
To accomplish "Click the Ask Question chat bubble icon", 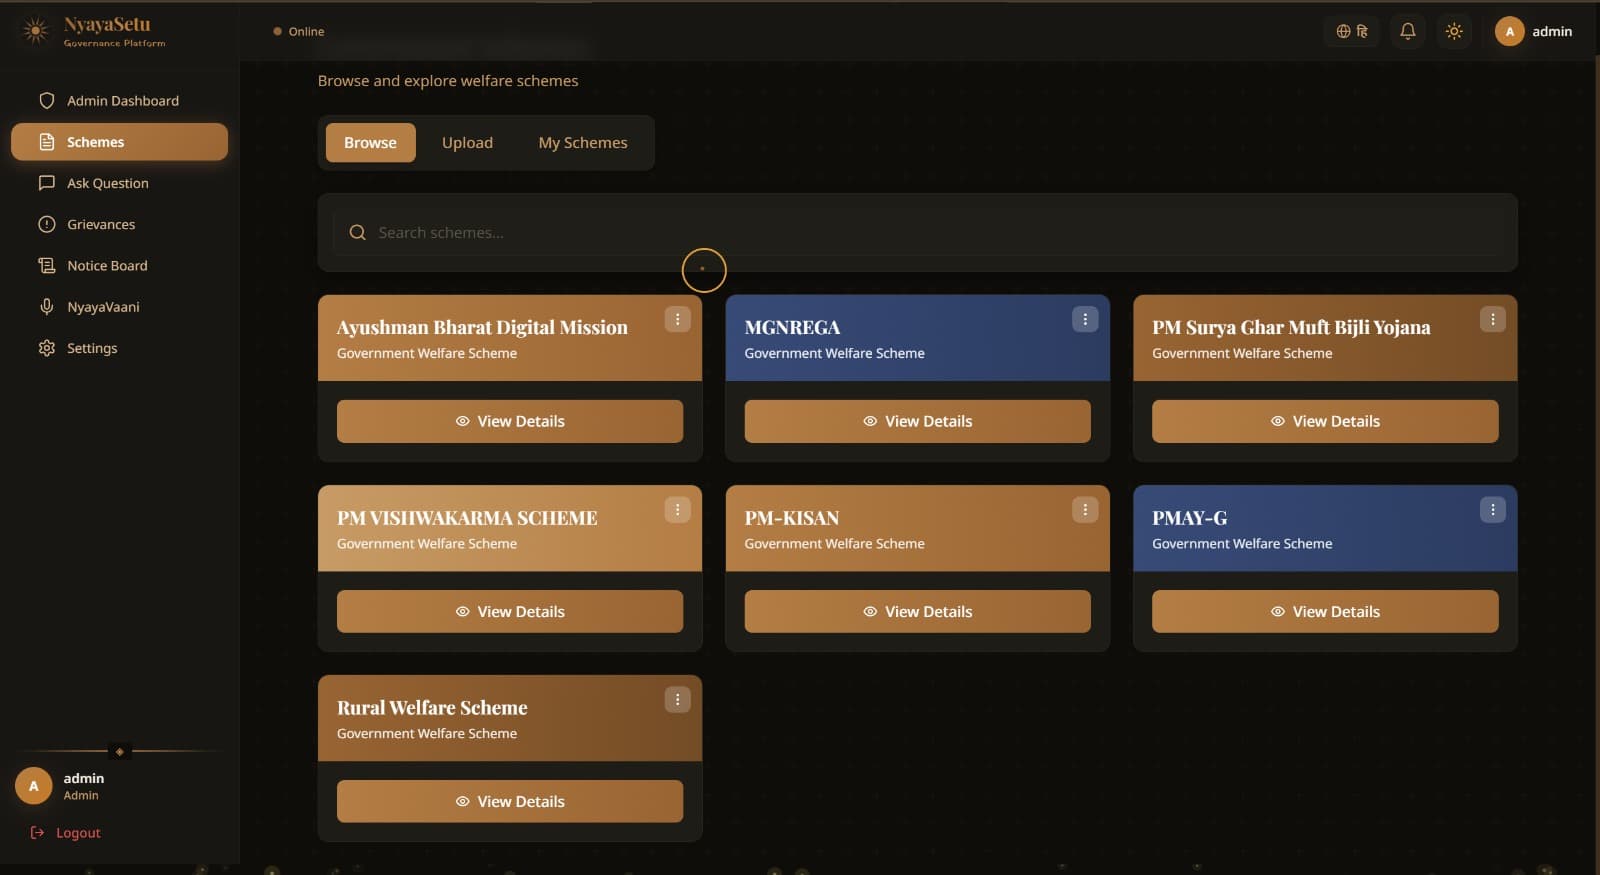I will [46, 183].
